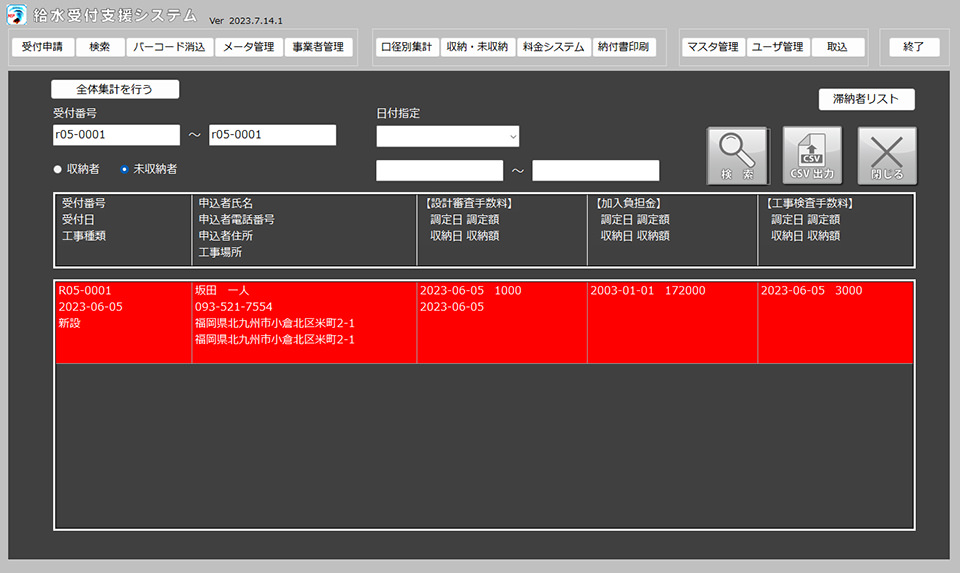
Task: Select the 未収納者 radio button
Action: coord(124,170)
